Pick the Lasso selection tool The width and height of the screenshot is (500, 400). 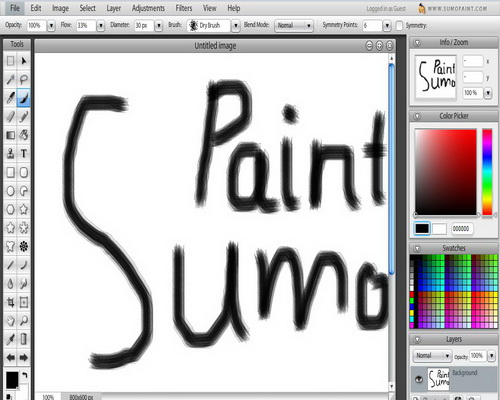(x=24, y=79)
